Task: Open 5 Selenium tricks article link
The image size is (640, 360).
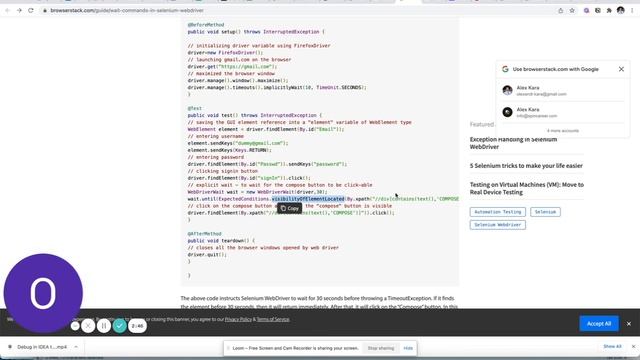Action: [526, 166]
